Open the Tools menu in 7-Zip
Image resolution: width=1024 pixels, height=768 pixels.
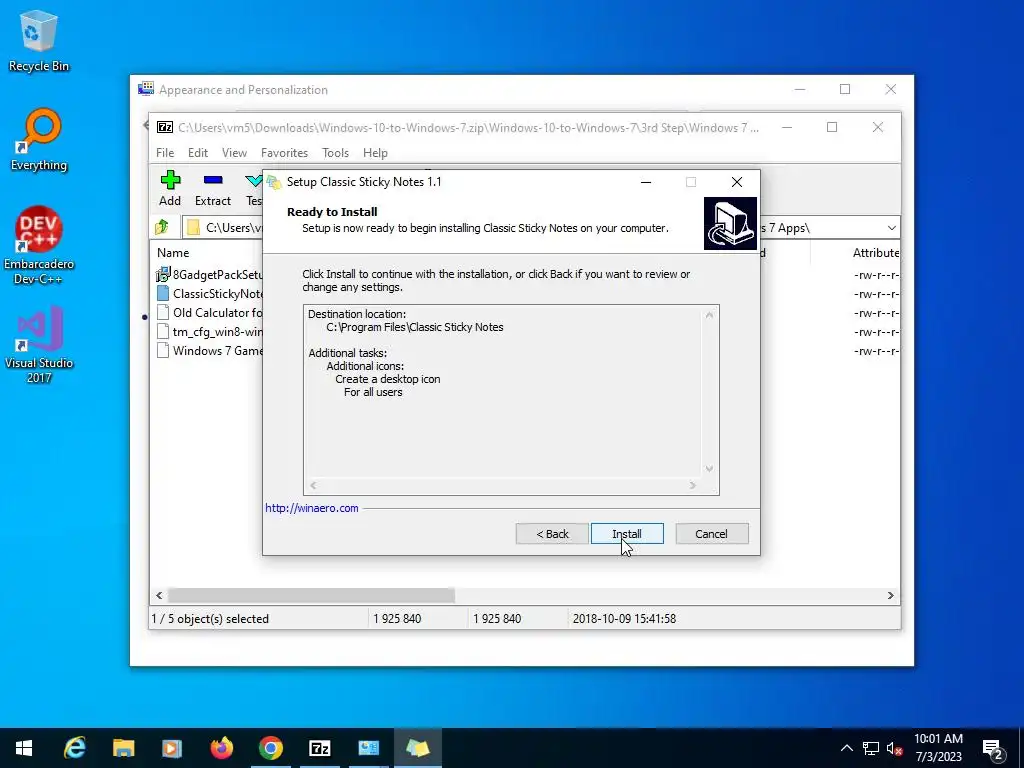coord(335,153)
